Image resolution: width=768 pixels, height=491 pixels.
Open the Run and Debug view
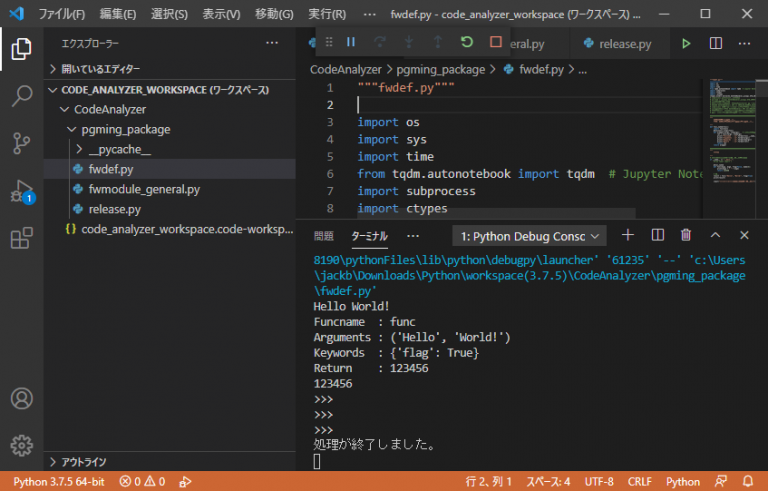tap(21, 190)
